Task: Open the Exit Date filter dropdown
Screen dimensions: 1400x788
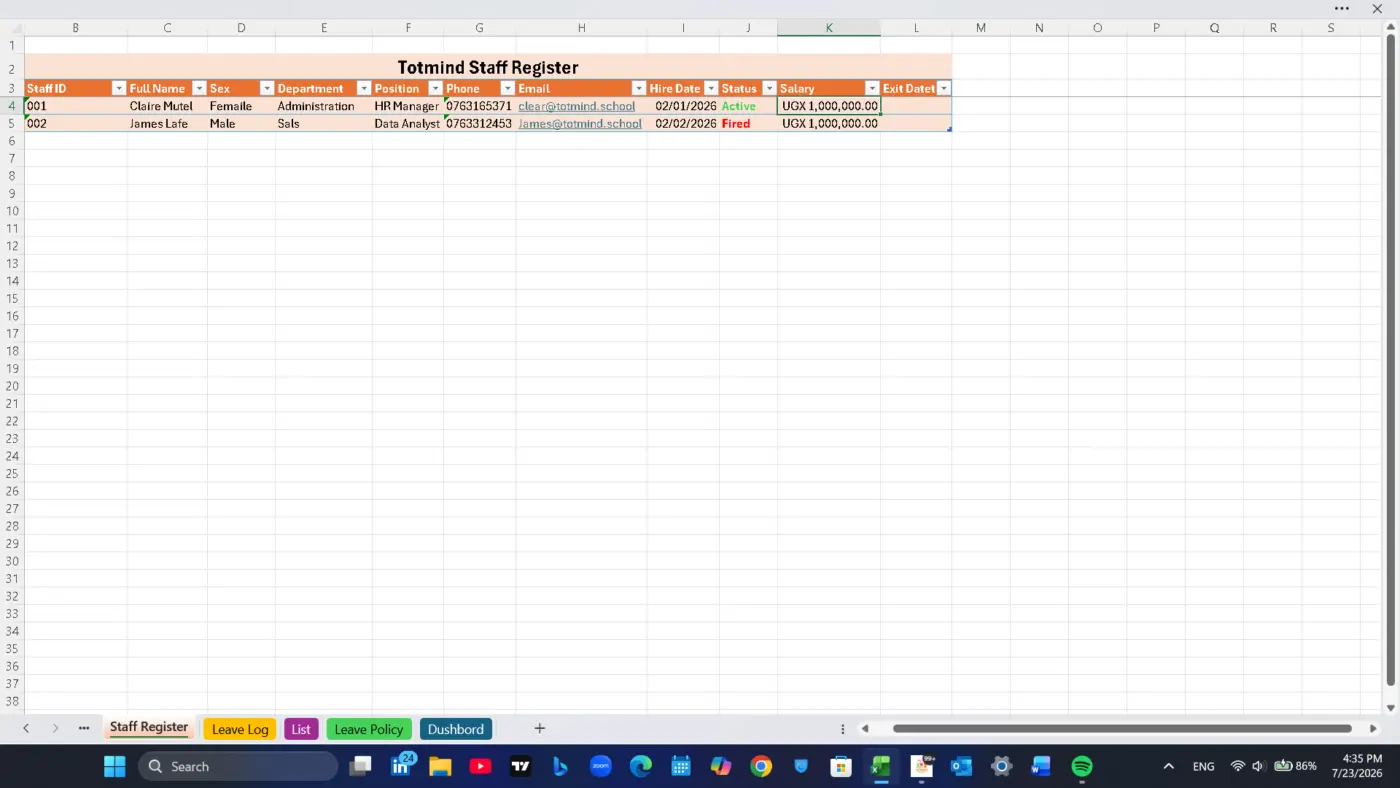Action: click(943, 88)
